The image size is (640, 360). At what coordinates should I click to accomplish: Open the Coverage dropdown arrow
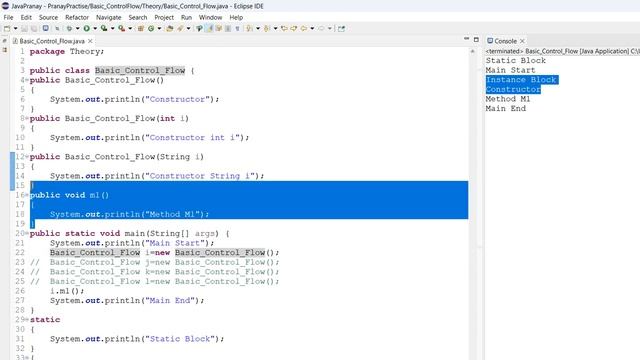pyautogui.click(x=113, y=29)
